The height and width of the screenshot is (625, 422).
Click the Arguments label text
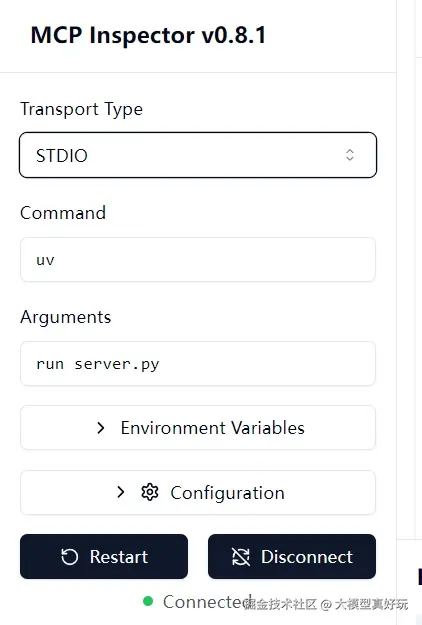66,317
